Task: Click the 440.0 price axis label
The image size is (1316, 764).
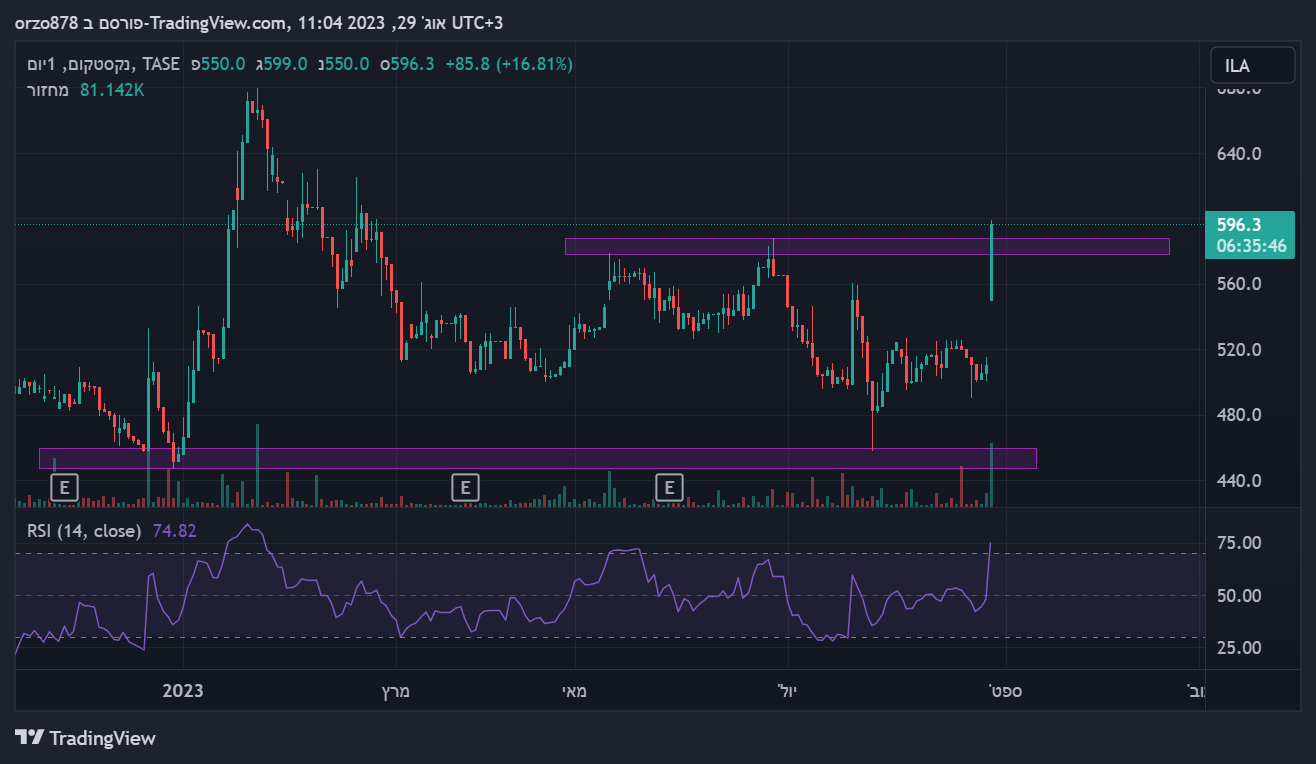Action: pyautogui.click(x=1239, y=481)
